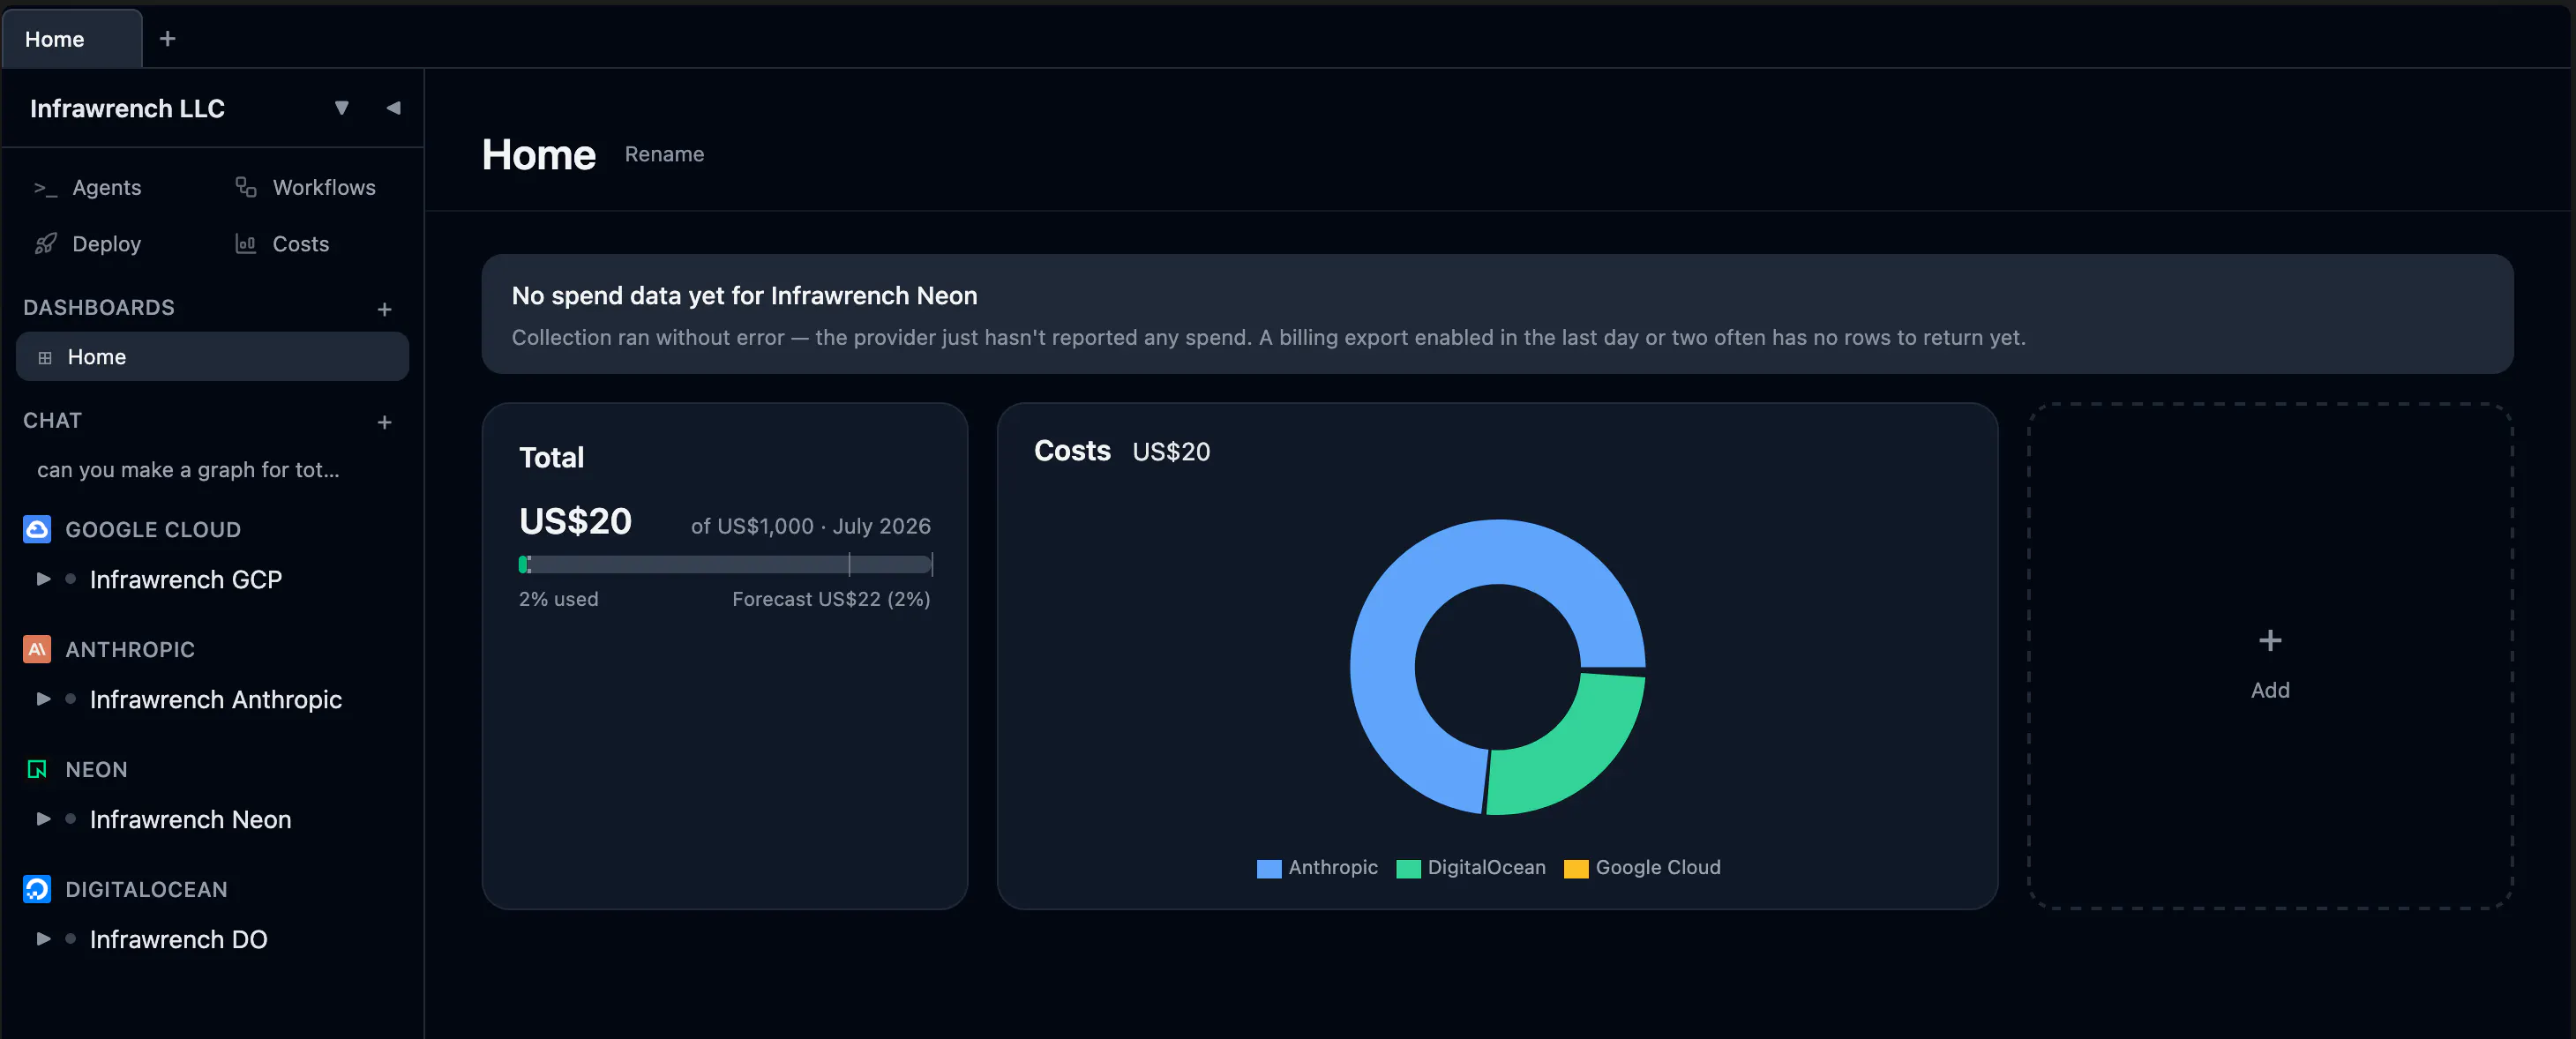Click the DIGITALOCEAN provider heading
Image resolution: width=2576 pixels, height=1039 pixels.
pyautogui.click(x=146, y=890)
